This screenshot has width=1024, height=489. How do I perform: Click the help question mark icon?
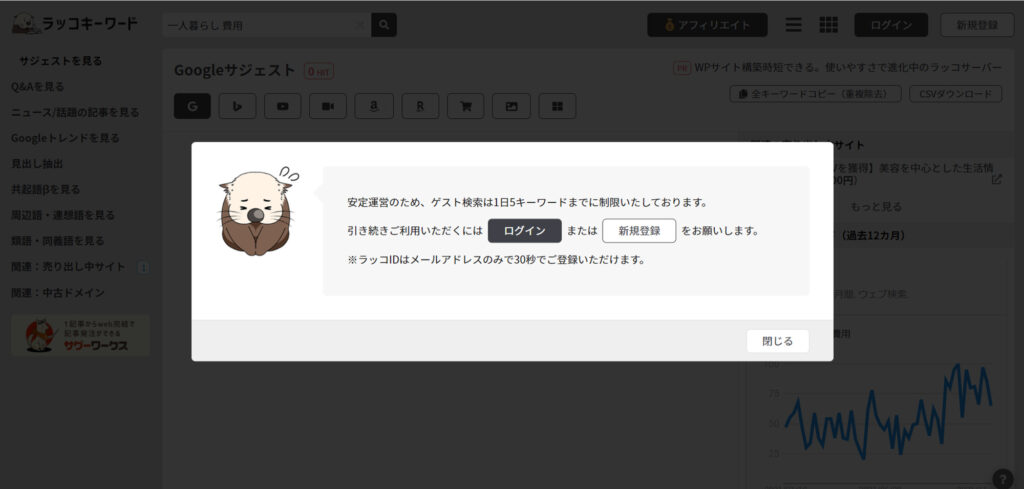click(1002, 478)
